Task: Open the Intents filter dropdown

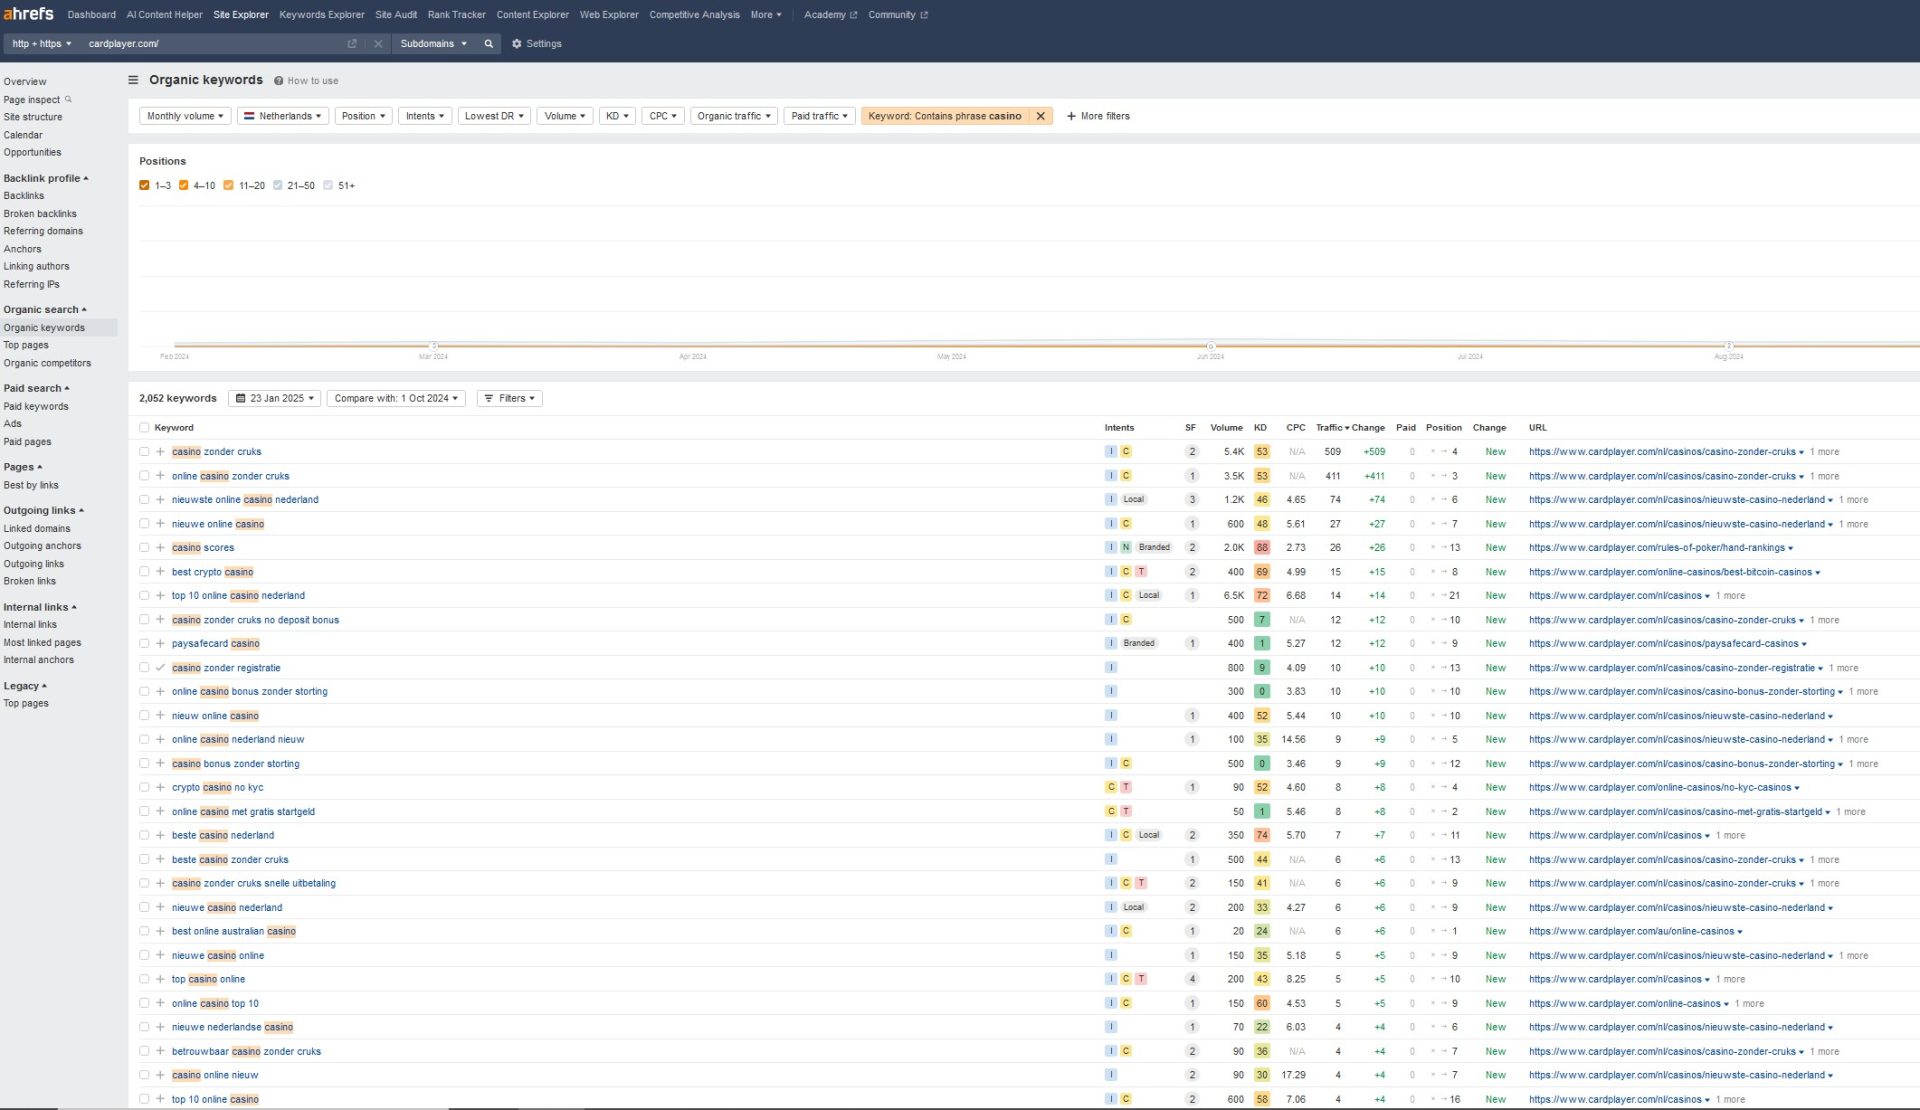Action: [x=424, y=115]
